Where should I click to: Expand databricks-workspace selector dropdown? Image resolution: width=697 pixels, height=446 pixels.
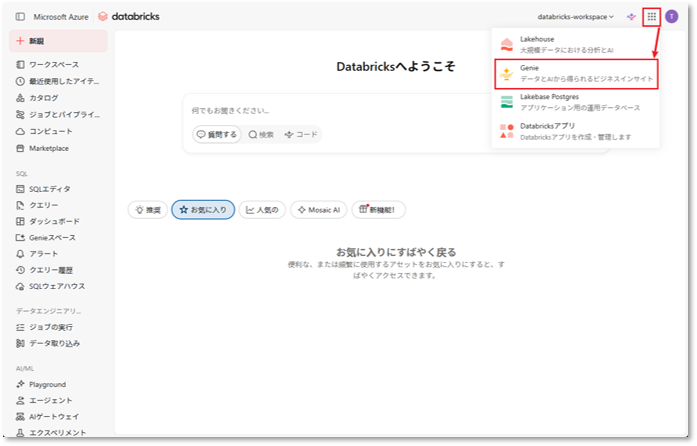pyautogui.click(x=575, y=17)
